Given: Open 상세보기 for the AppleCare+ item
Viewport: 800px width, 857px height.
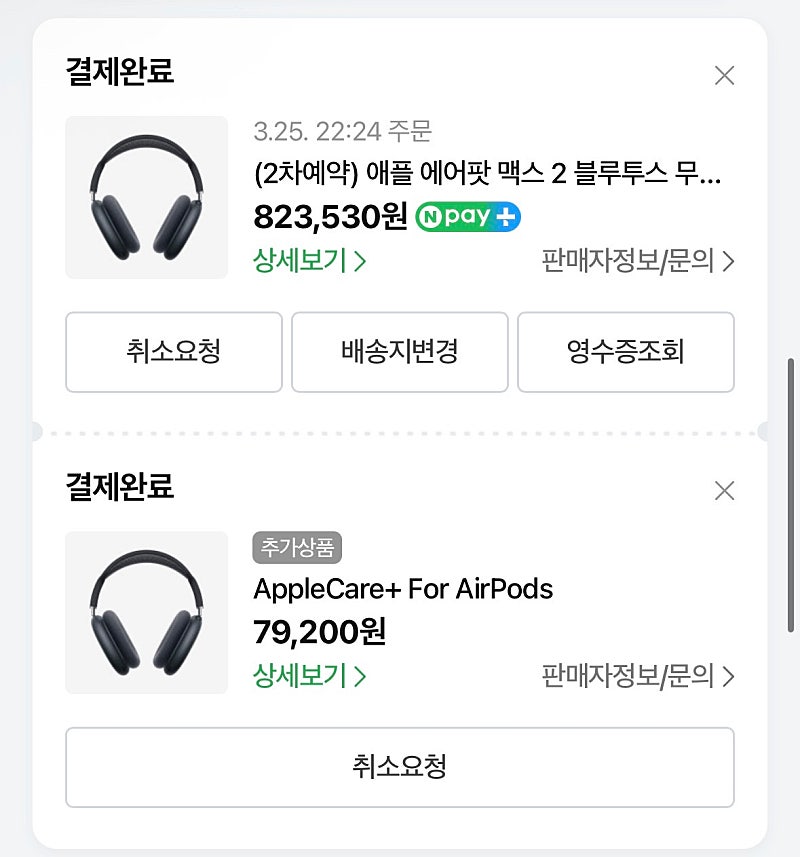Looking at the screenshot, I should pos(310,676).
